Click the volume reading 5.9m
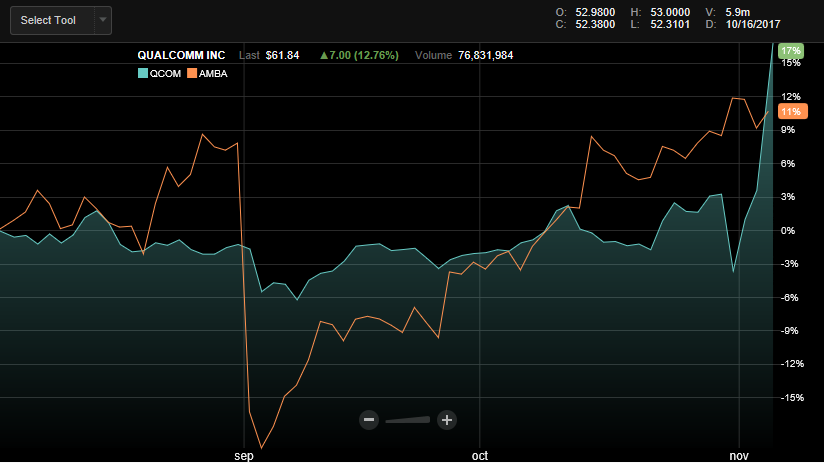 pyautogui.click(x=738, y=12)
